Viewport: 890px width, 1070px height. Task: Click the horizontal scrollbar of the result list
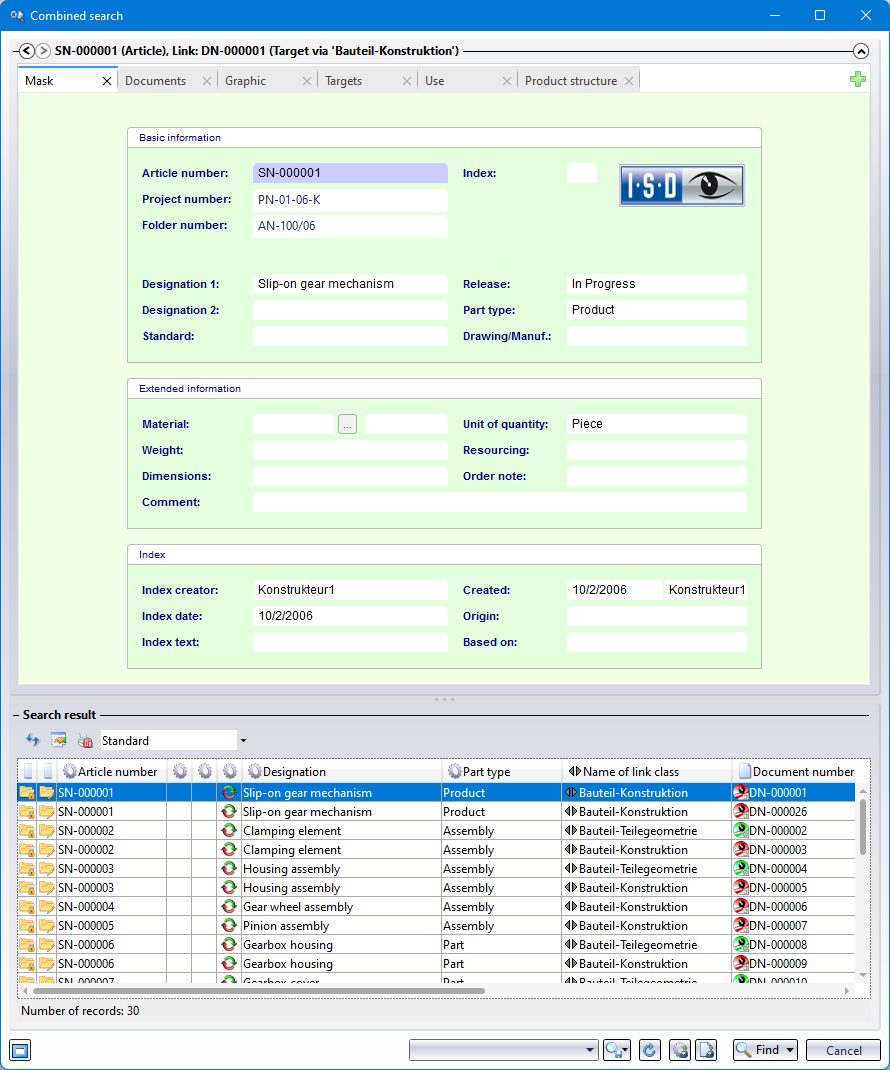tap(259, 990)
